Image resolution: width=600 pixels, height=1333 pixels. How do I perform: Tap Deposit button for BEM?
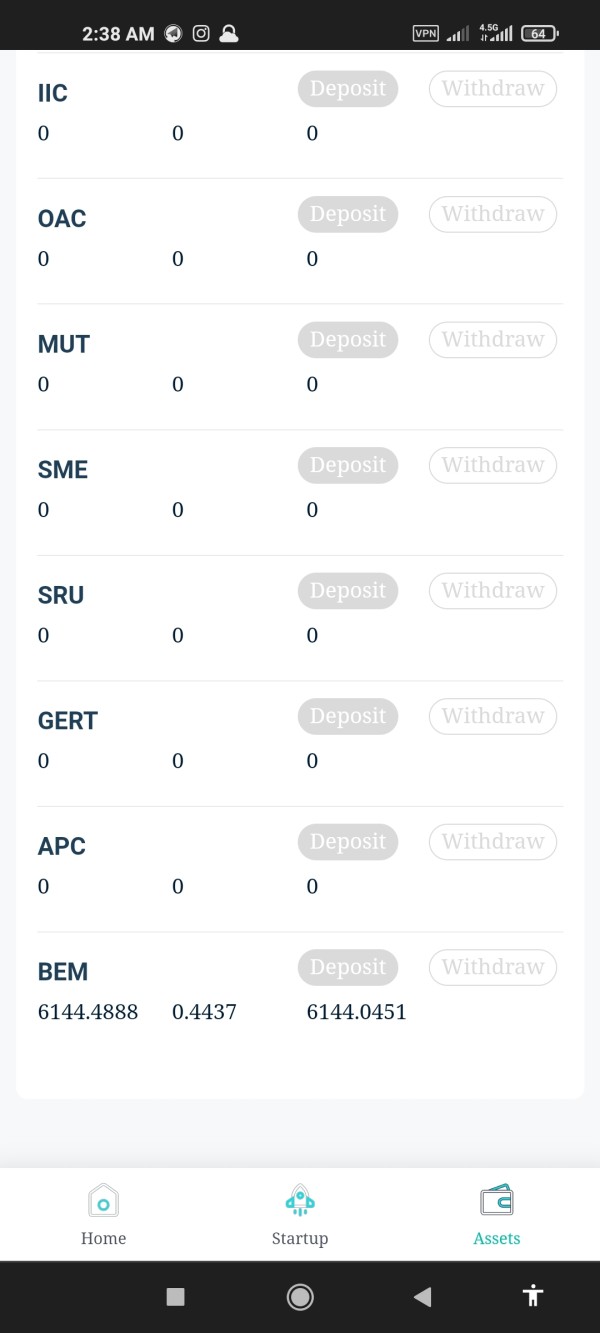348,967
